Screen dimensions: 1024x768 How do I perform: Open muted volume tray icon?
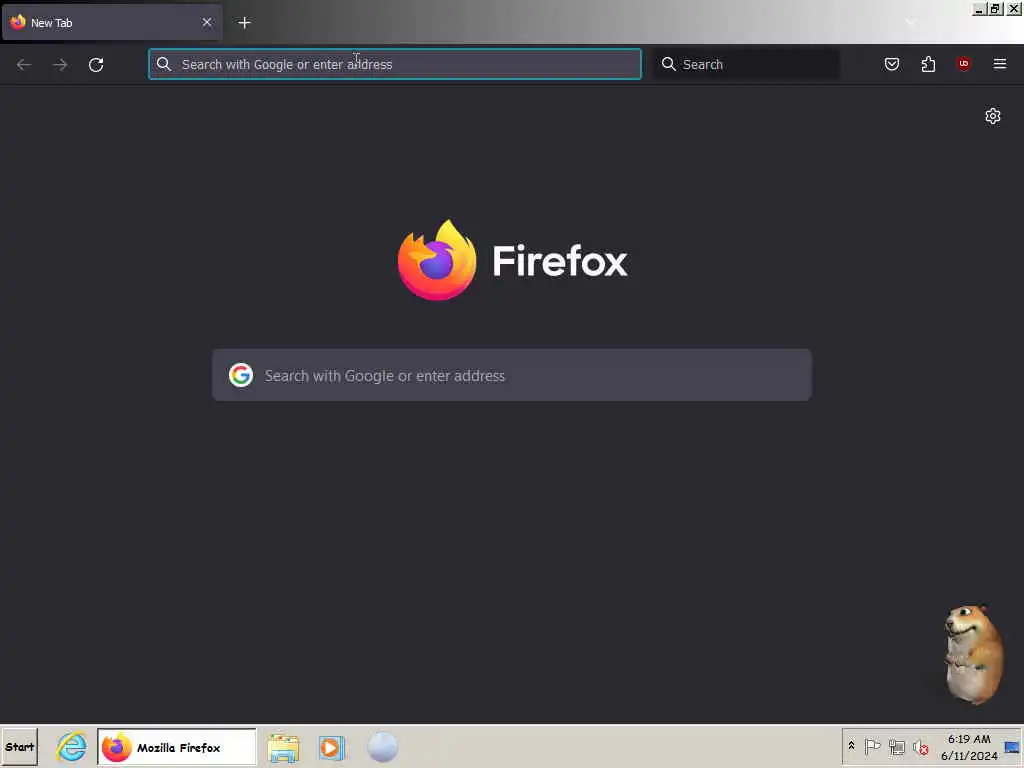tap(921, 747)
